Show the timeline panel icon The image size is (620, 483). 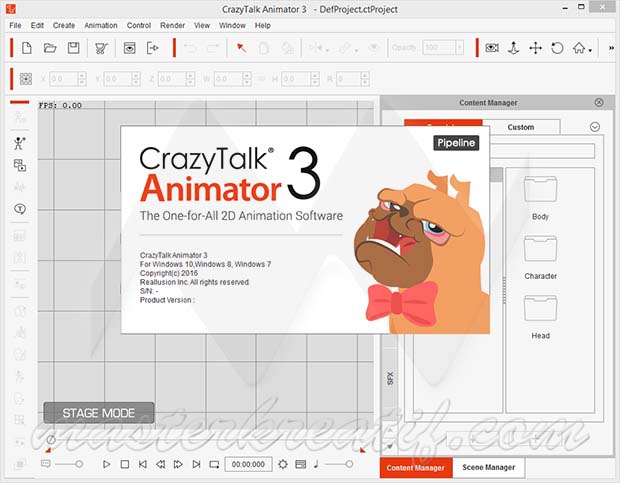301,464
